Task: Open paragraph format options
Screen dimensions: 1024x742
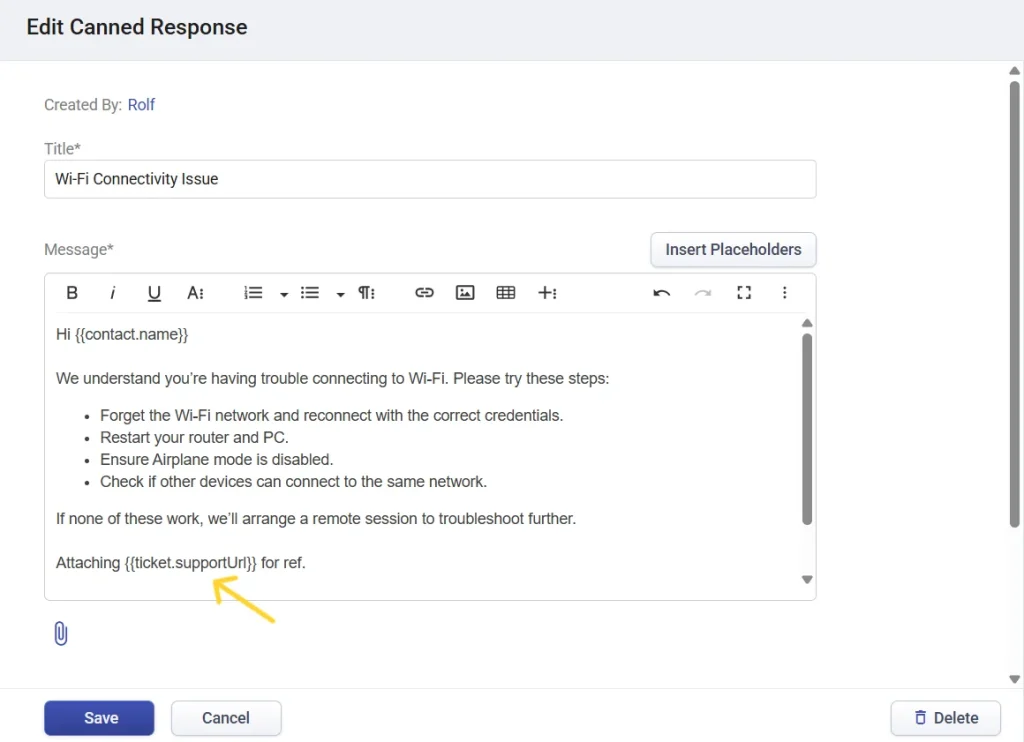Action: tap(366, 293)
